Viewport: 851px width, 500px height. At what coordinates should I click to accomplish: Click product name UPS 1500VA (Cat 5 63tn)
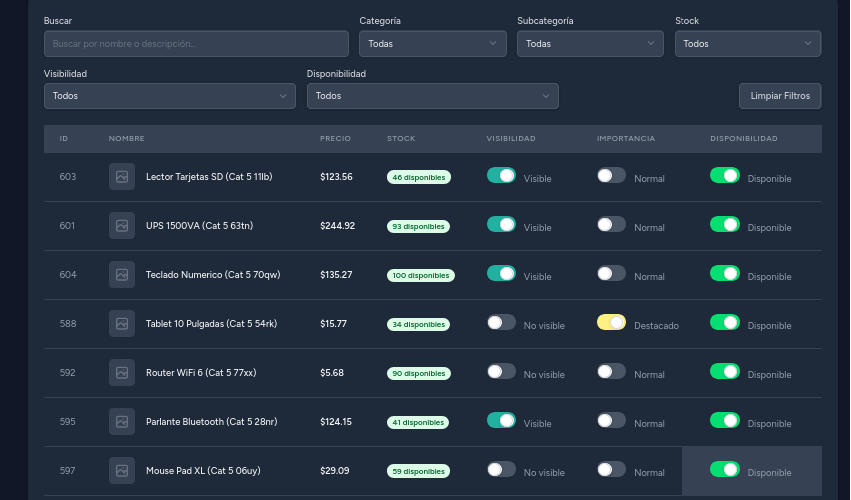pyautogui.click(x=199, y=226)
